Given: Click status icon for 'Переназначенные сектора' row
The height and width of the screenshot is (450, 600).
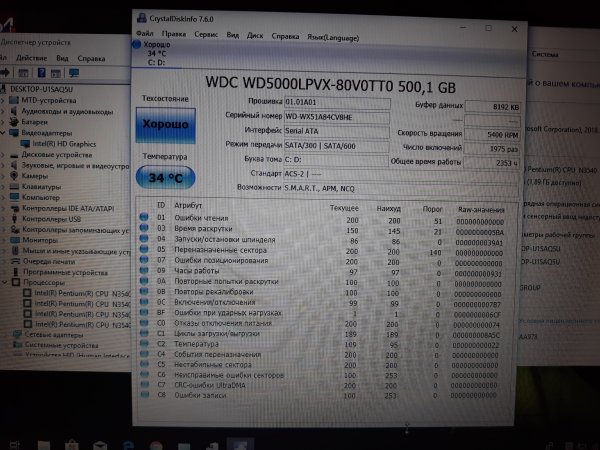Looking at the screenshot, I should pyautogui.click(x=142, y=250).
